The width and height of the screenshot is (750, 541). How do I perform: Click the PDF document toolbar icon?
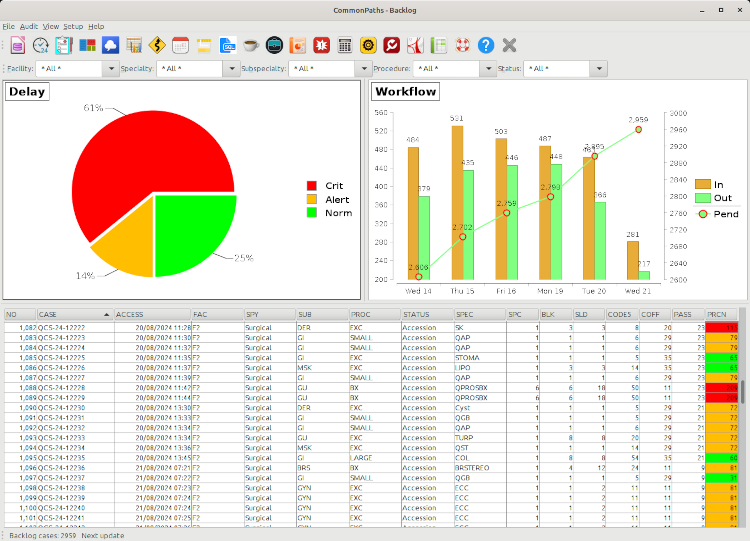(415, 45)
